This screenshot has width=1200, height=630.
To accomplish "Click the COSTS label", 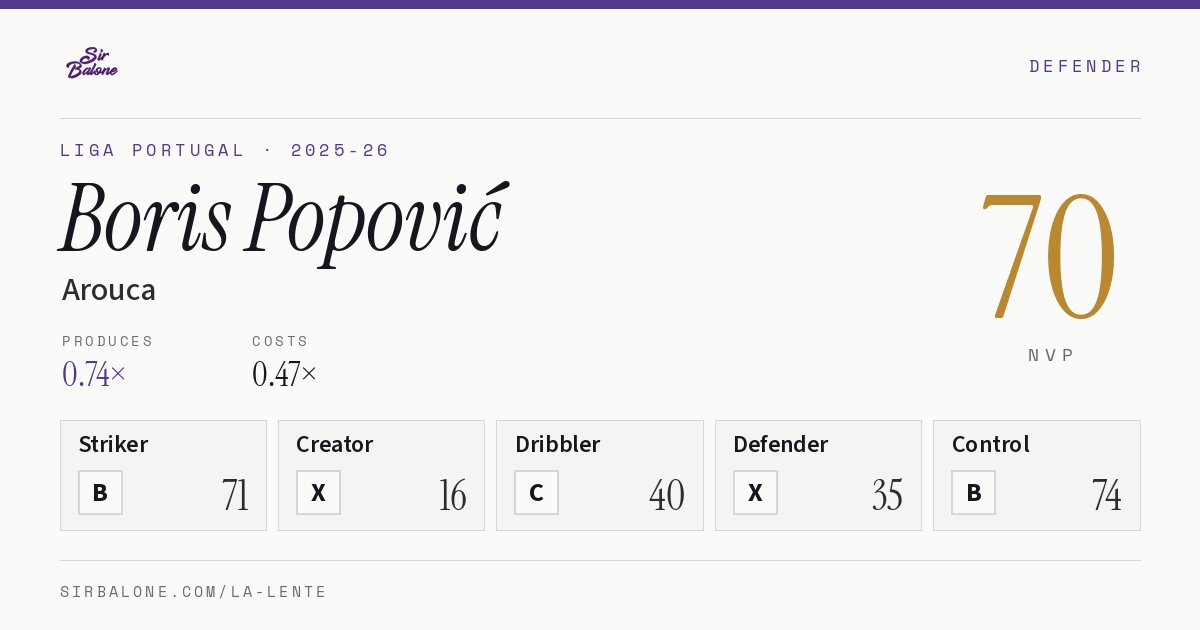I will (x=281, y=341).
